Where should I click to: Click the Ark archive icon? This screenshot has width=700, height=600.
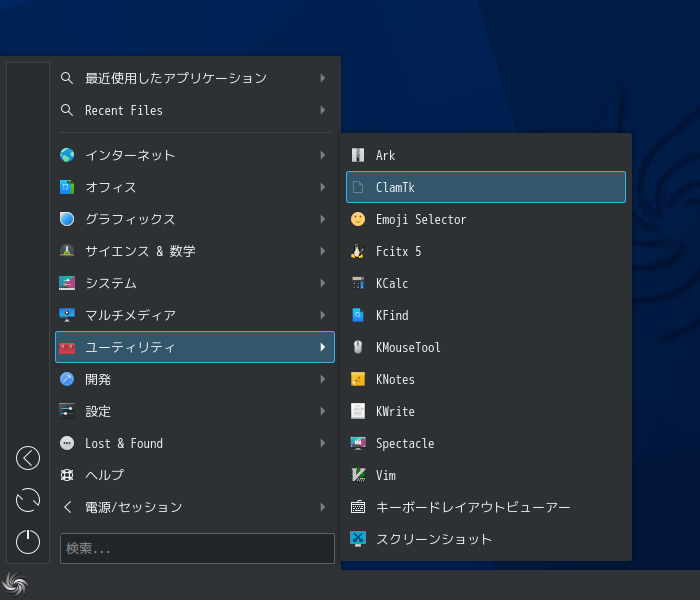click(358, 155)
